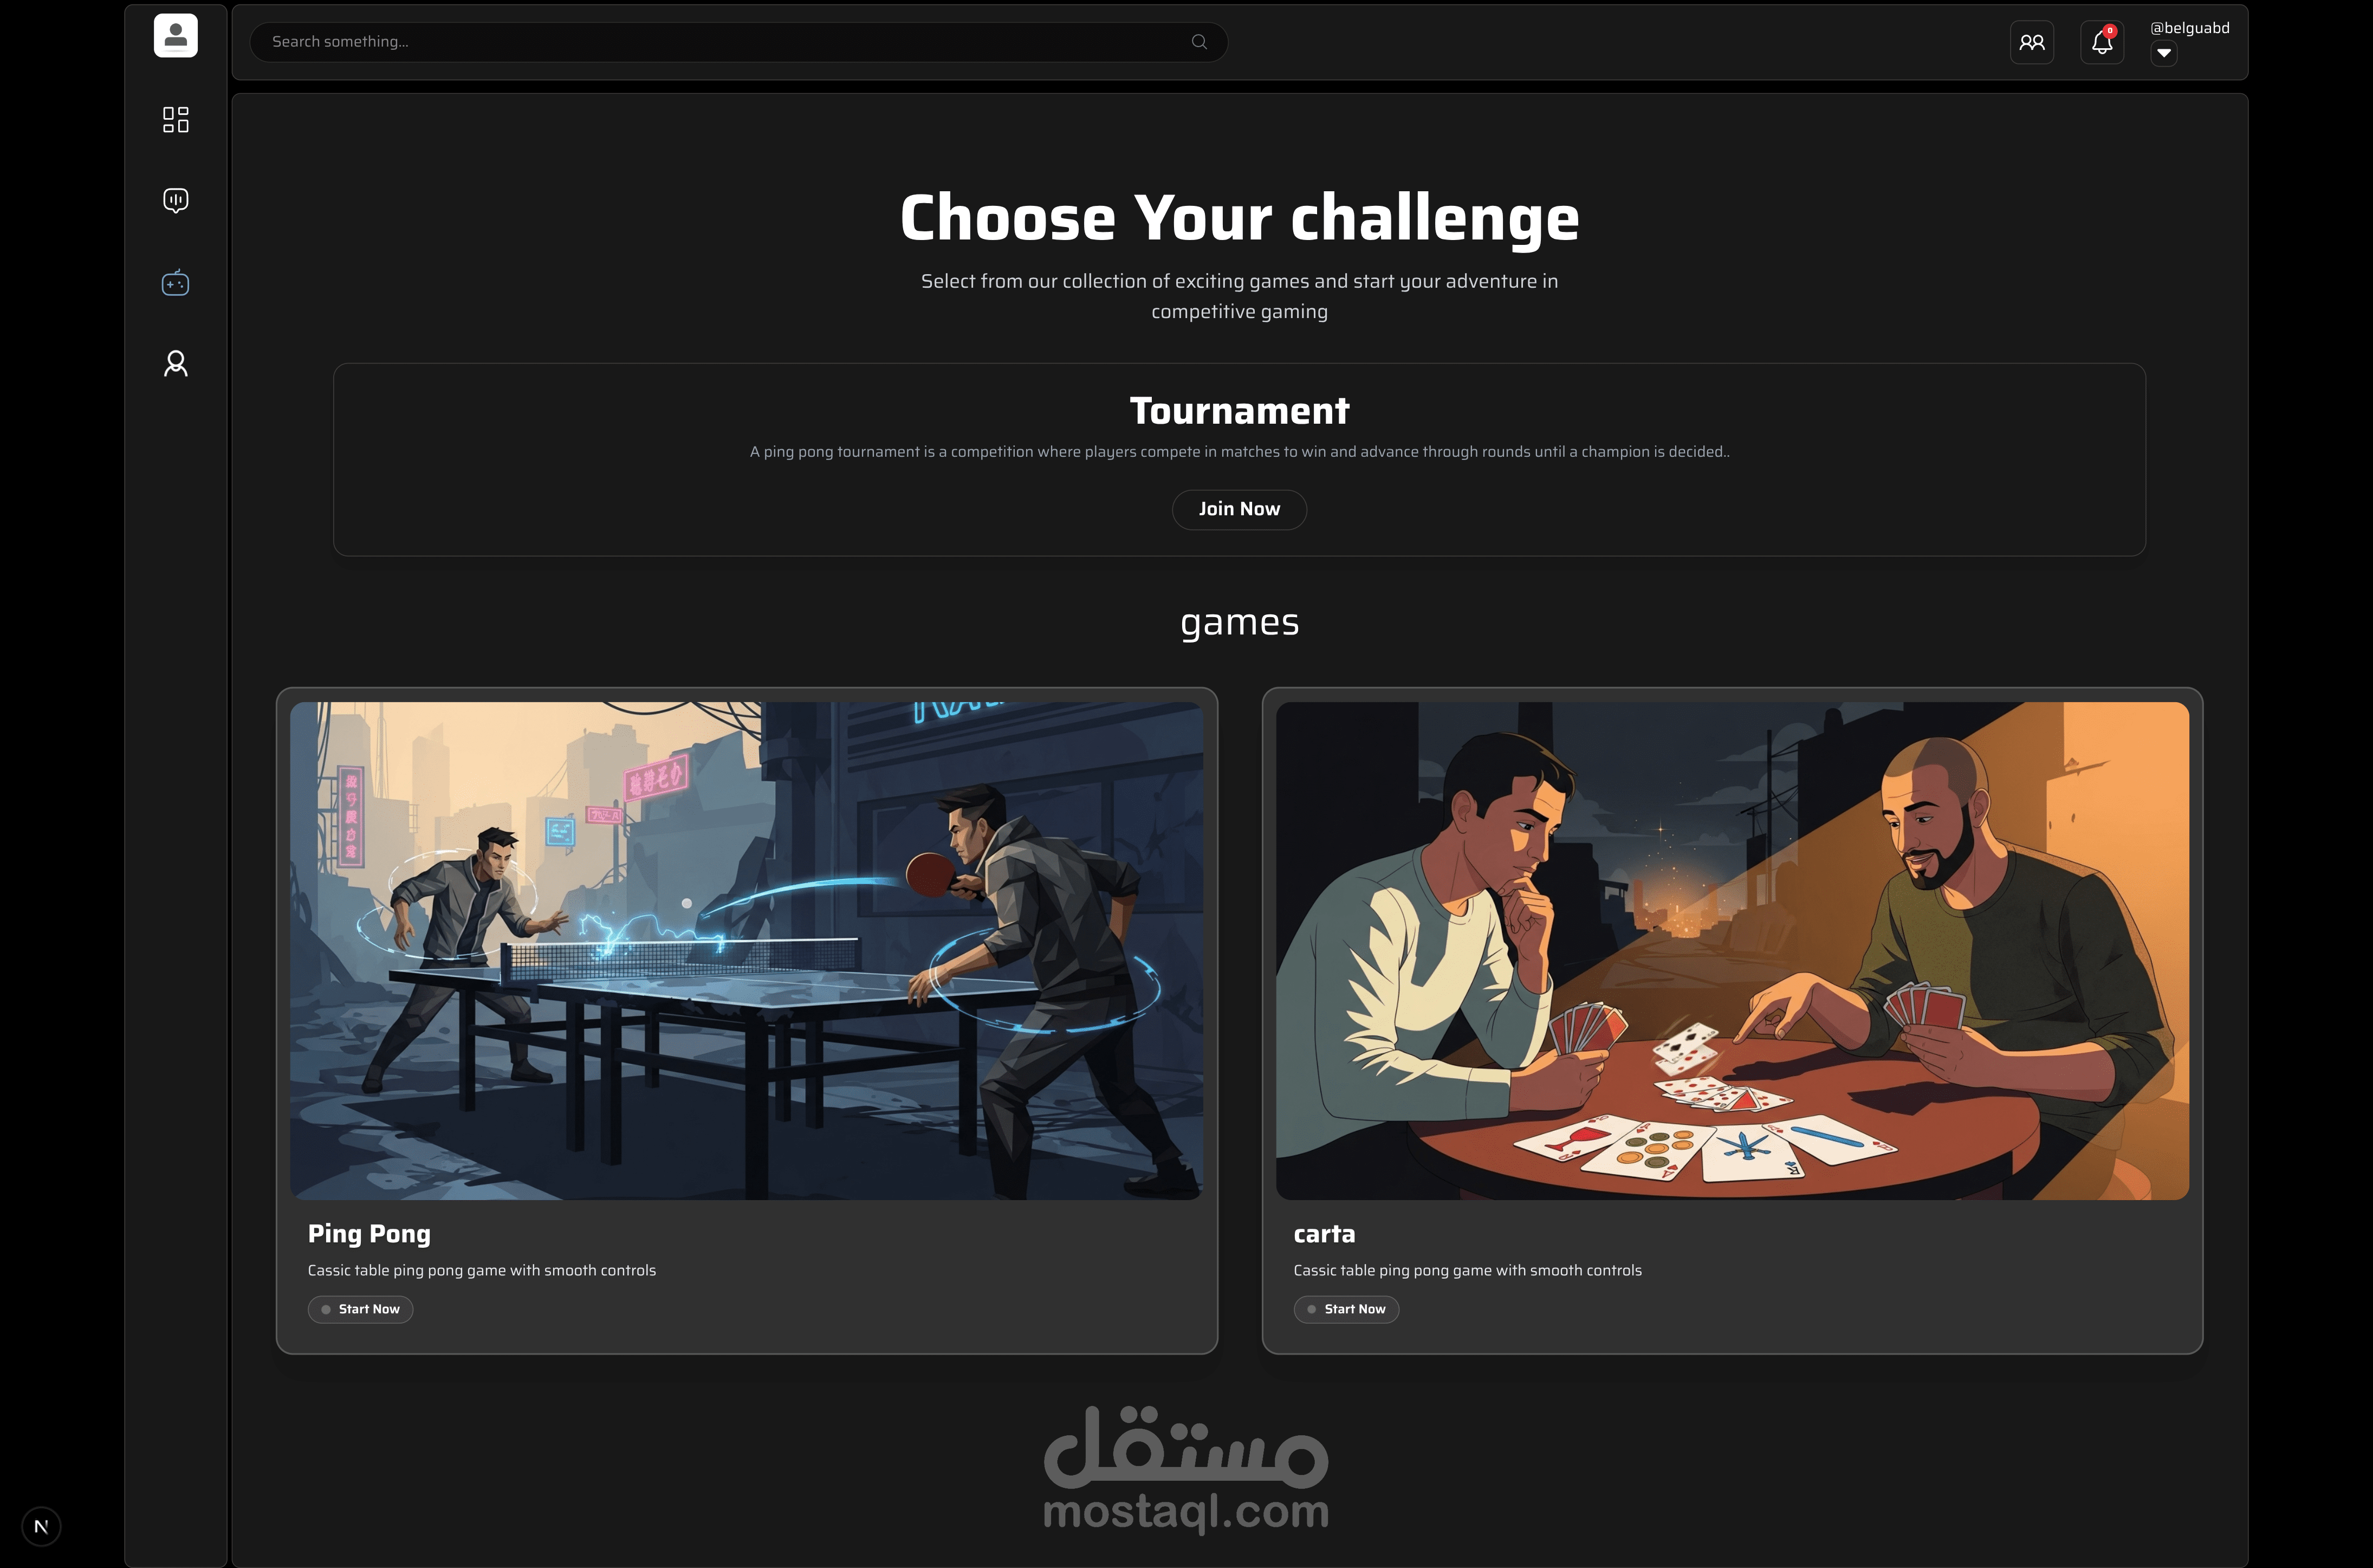Click the red notification count badge

point(2110,31)
